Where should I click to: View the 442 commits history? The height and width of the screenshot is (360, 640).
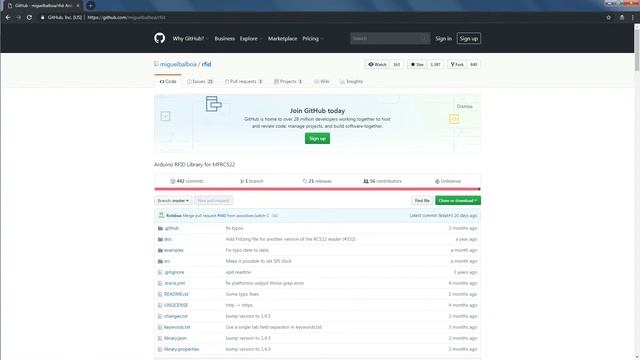[x=187, y=181]
